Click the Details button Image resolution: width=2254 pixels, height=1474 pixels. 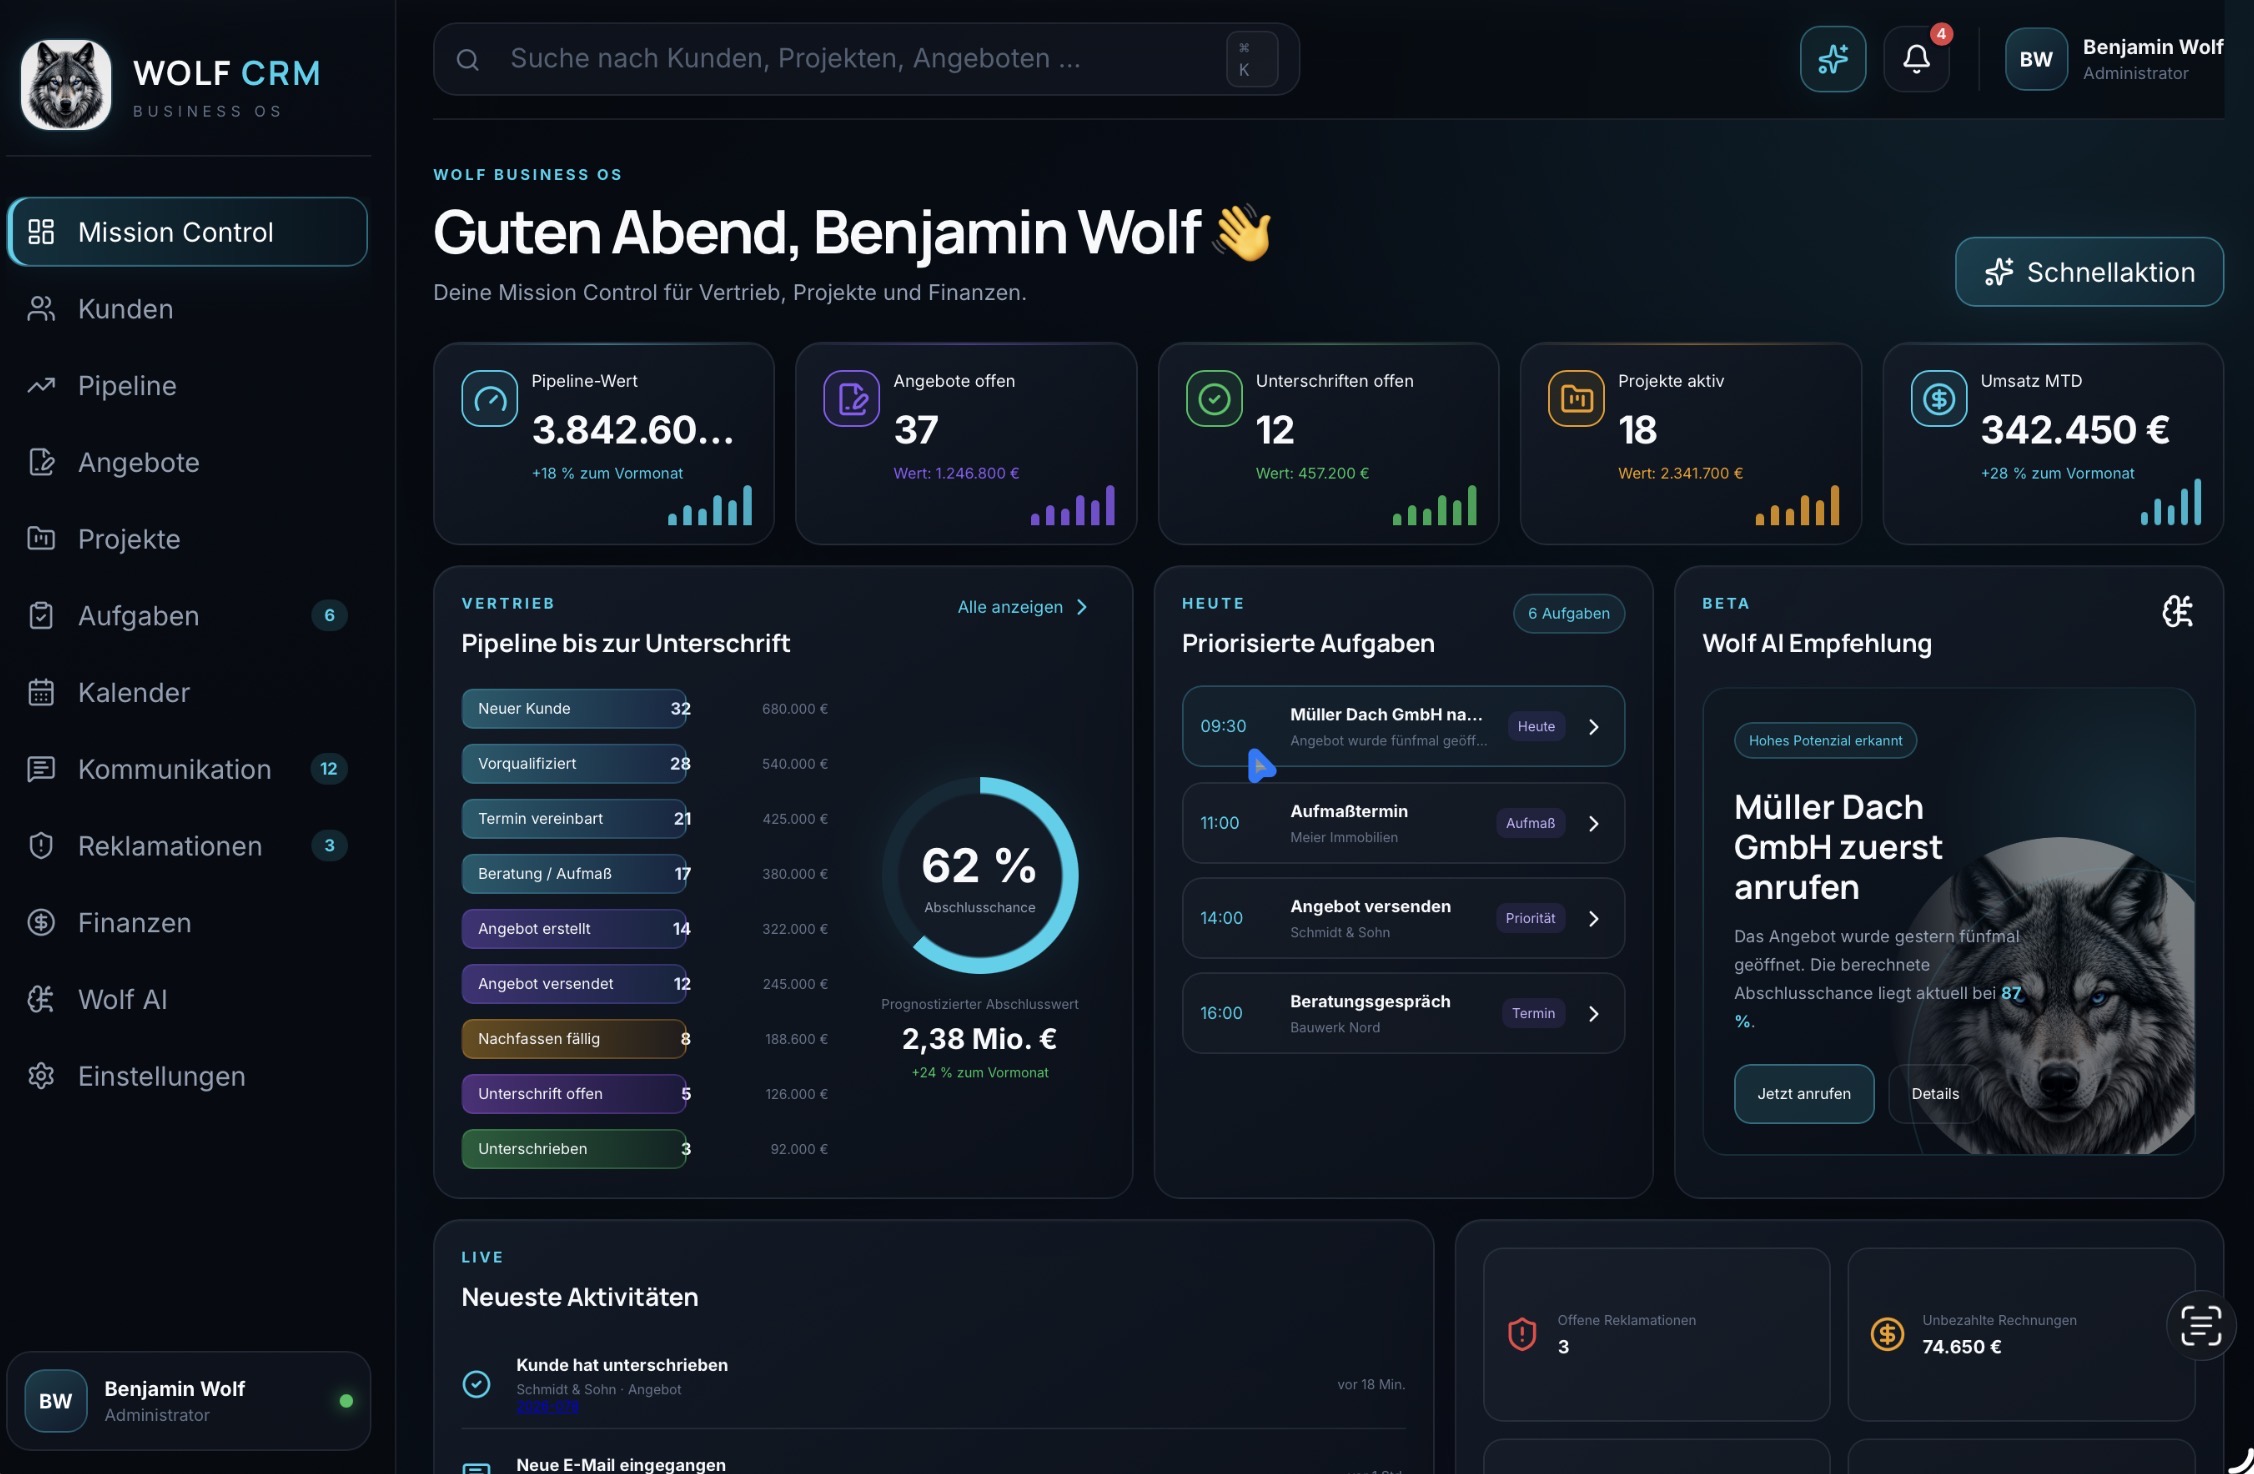point(1935,1094)
